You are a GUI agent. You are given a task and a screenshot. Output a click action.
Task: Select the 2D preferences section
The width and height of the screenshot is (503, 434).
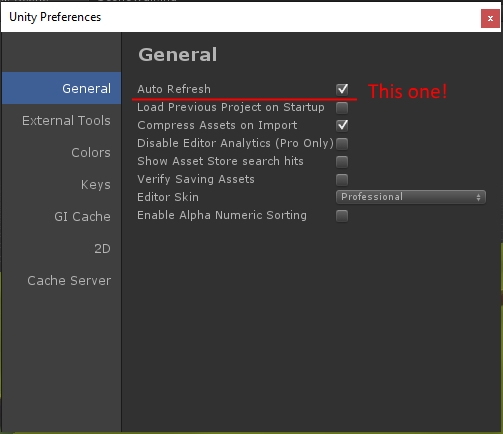pos(62,248)
